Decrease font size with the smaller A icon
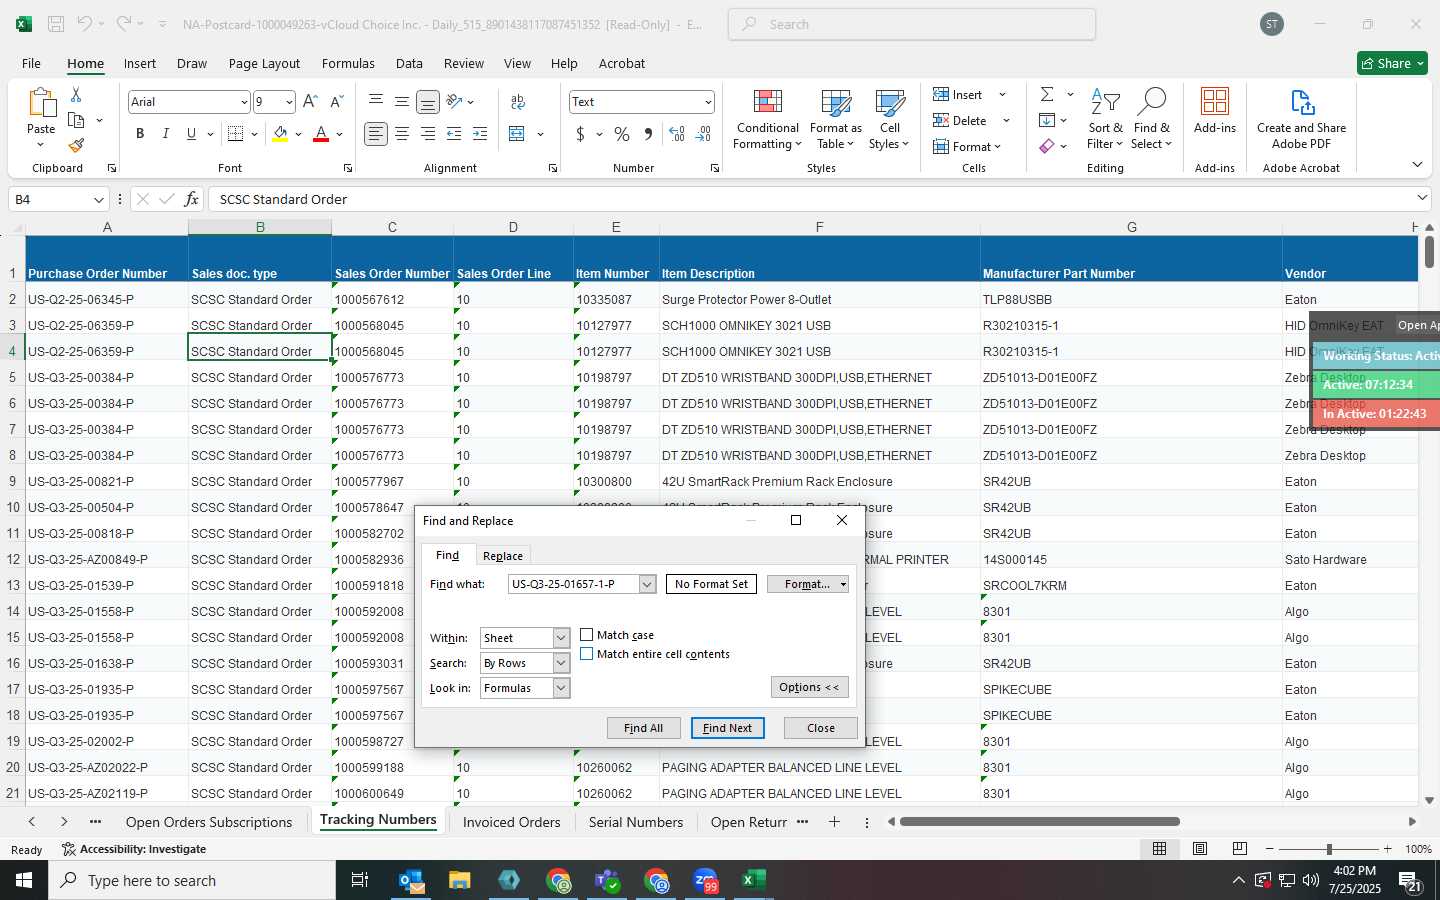 click(337, 101)
